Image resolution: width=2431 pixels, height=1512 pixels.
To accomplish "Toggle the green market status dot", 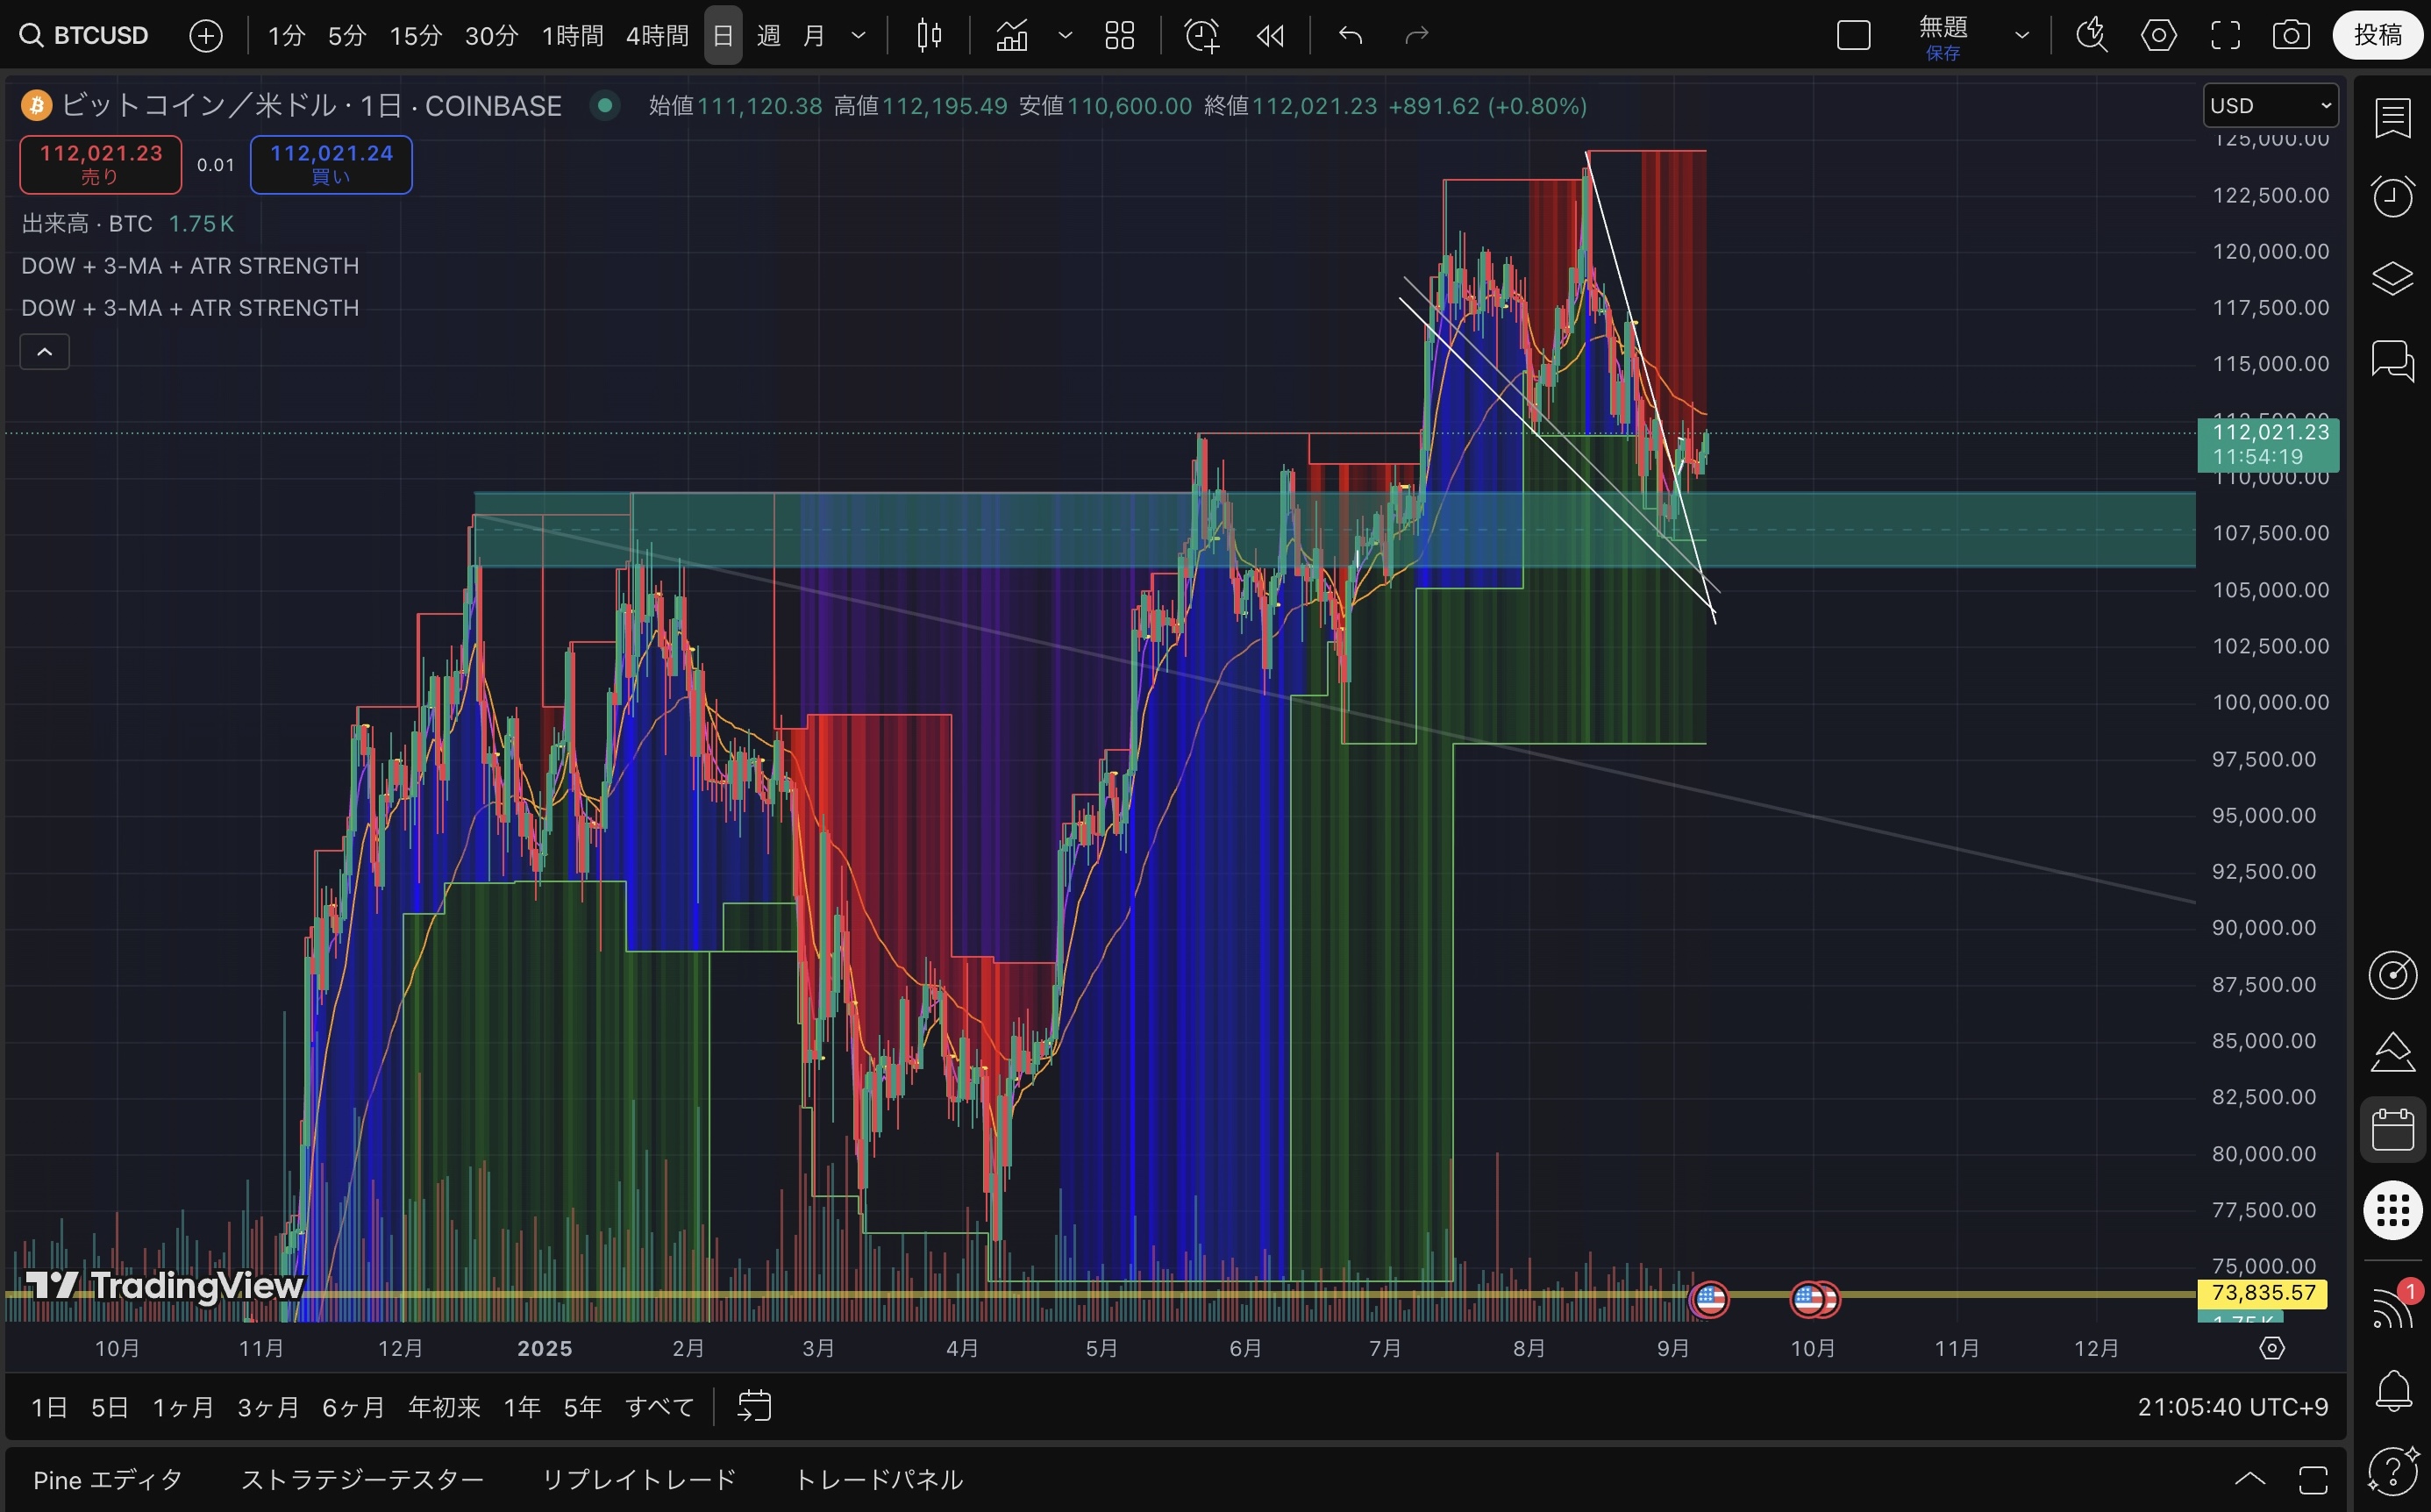I will coord(604,105).
